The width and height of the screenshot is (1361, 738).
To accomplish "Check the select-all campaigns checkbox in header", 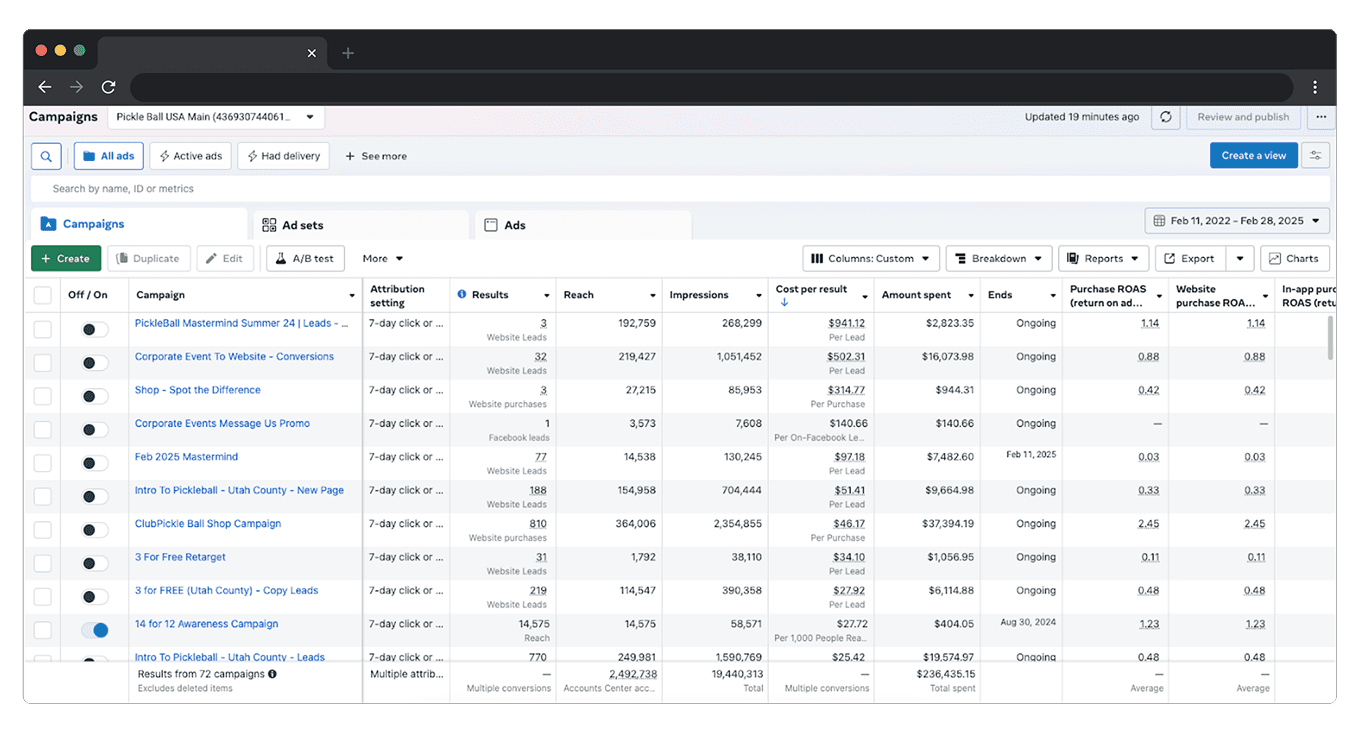I will tap(43, 295).
